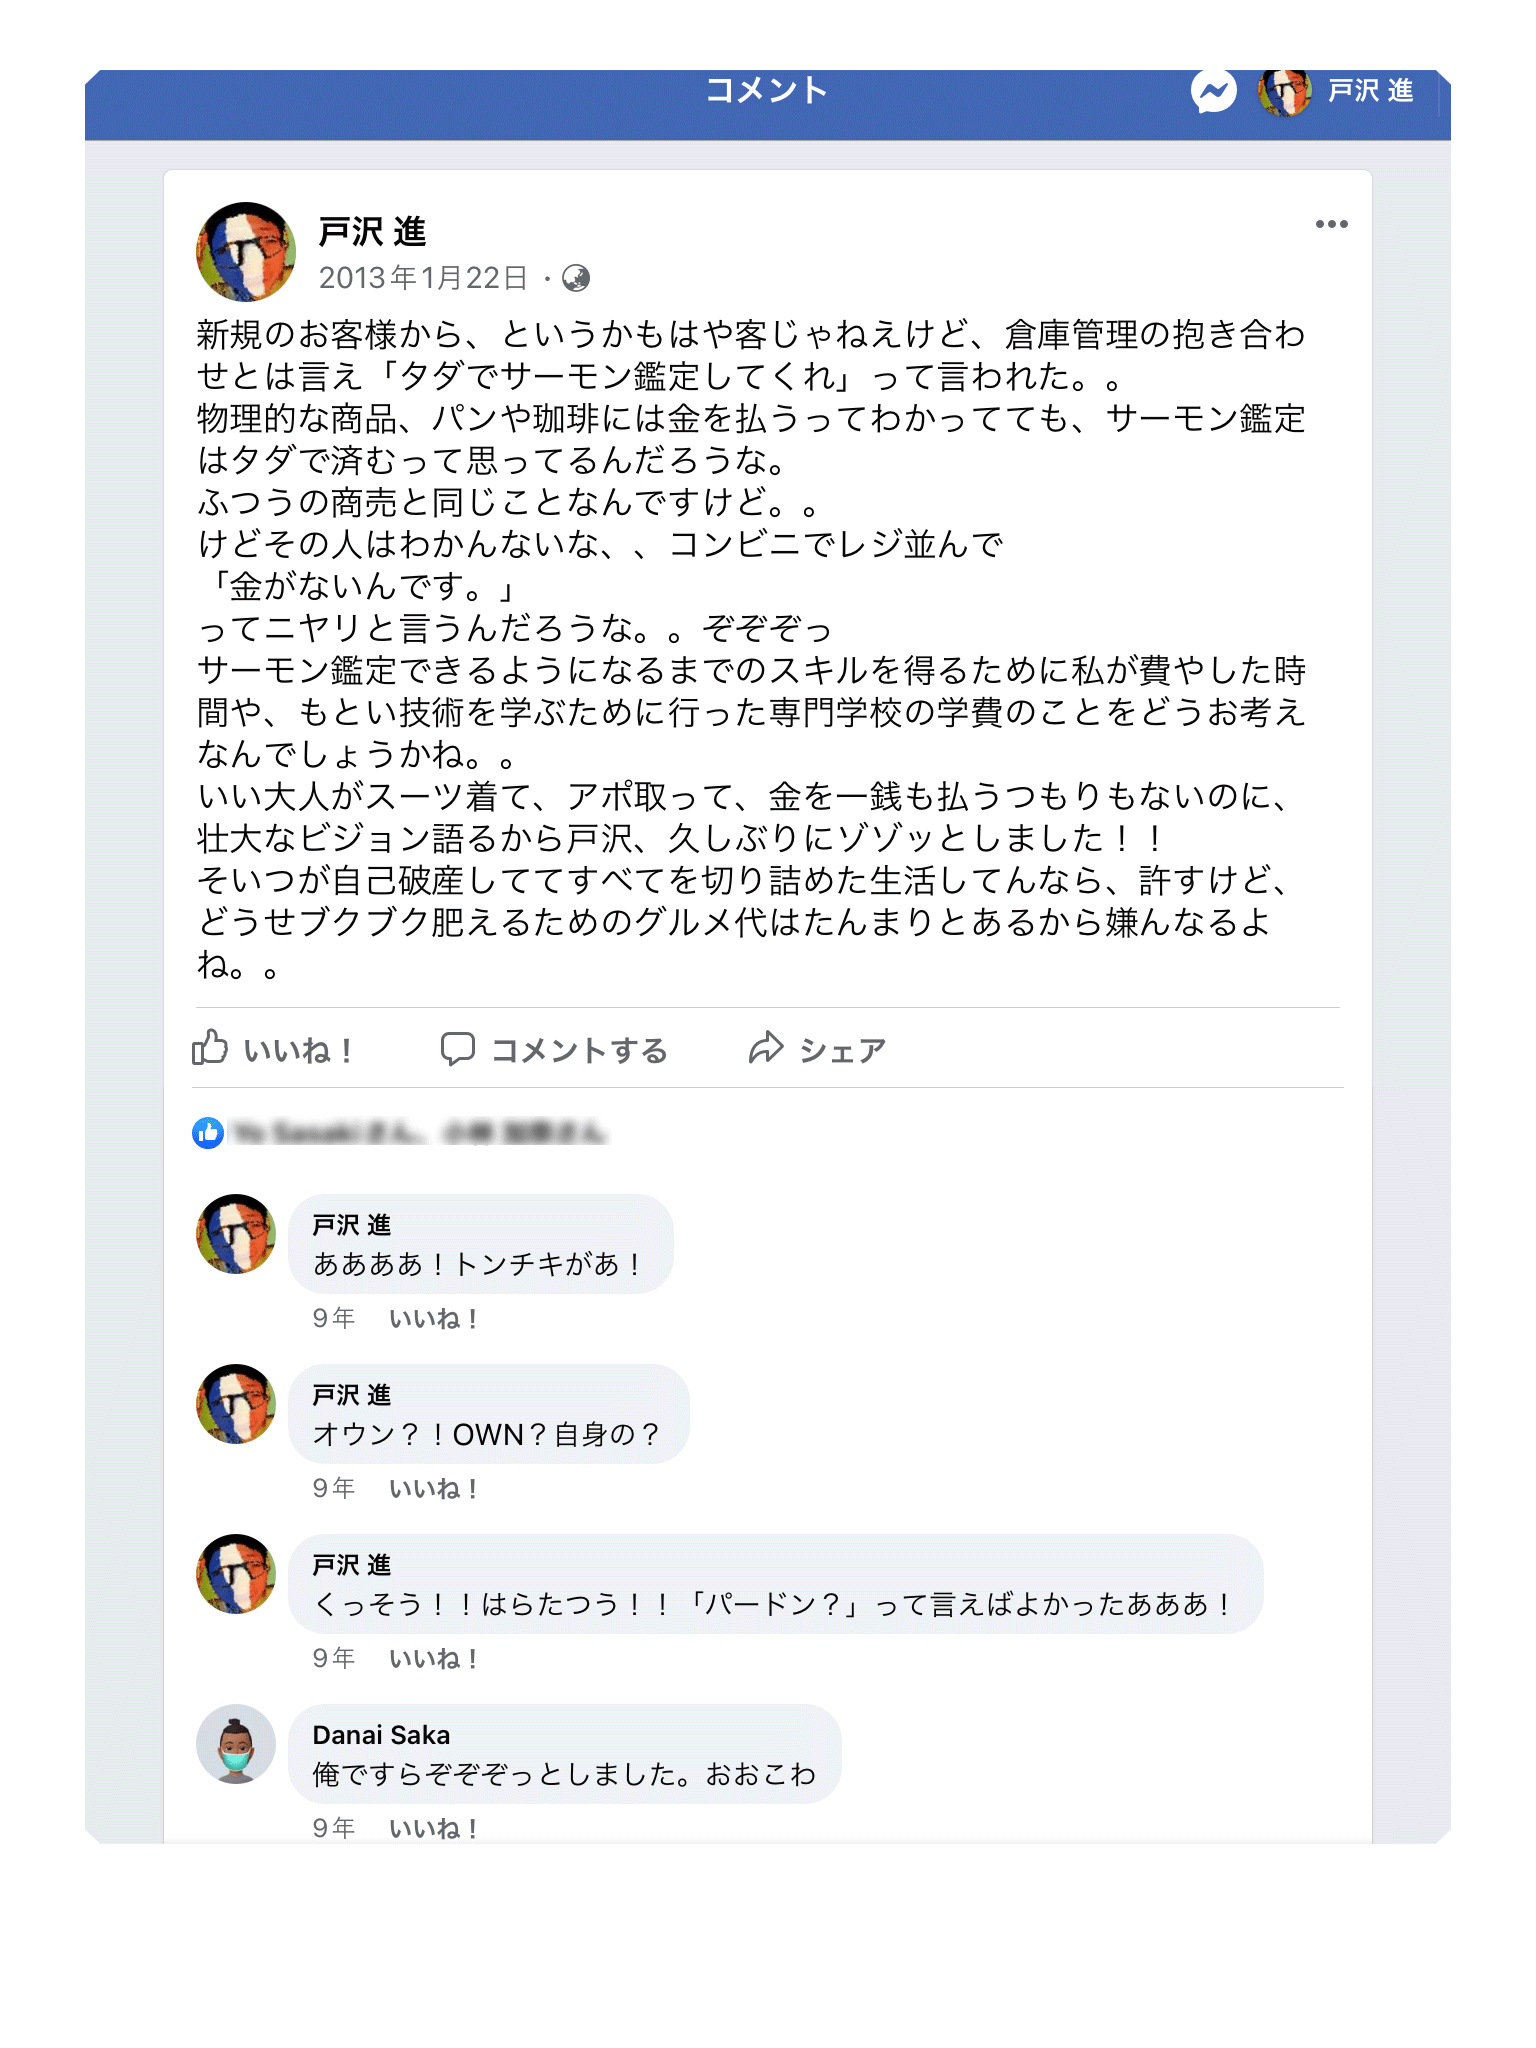This screenshot has height=2048, width=1536.
Task: Click the blue like reaction icon
Action: [x=208, y=1133]
